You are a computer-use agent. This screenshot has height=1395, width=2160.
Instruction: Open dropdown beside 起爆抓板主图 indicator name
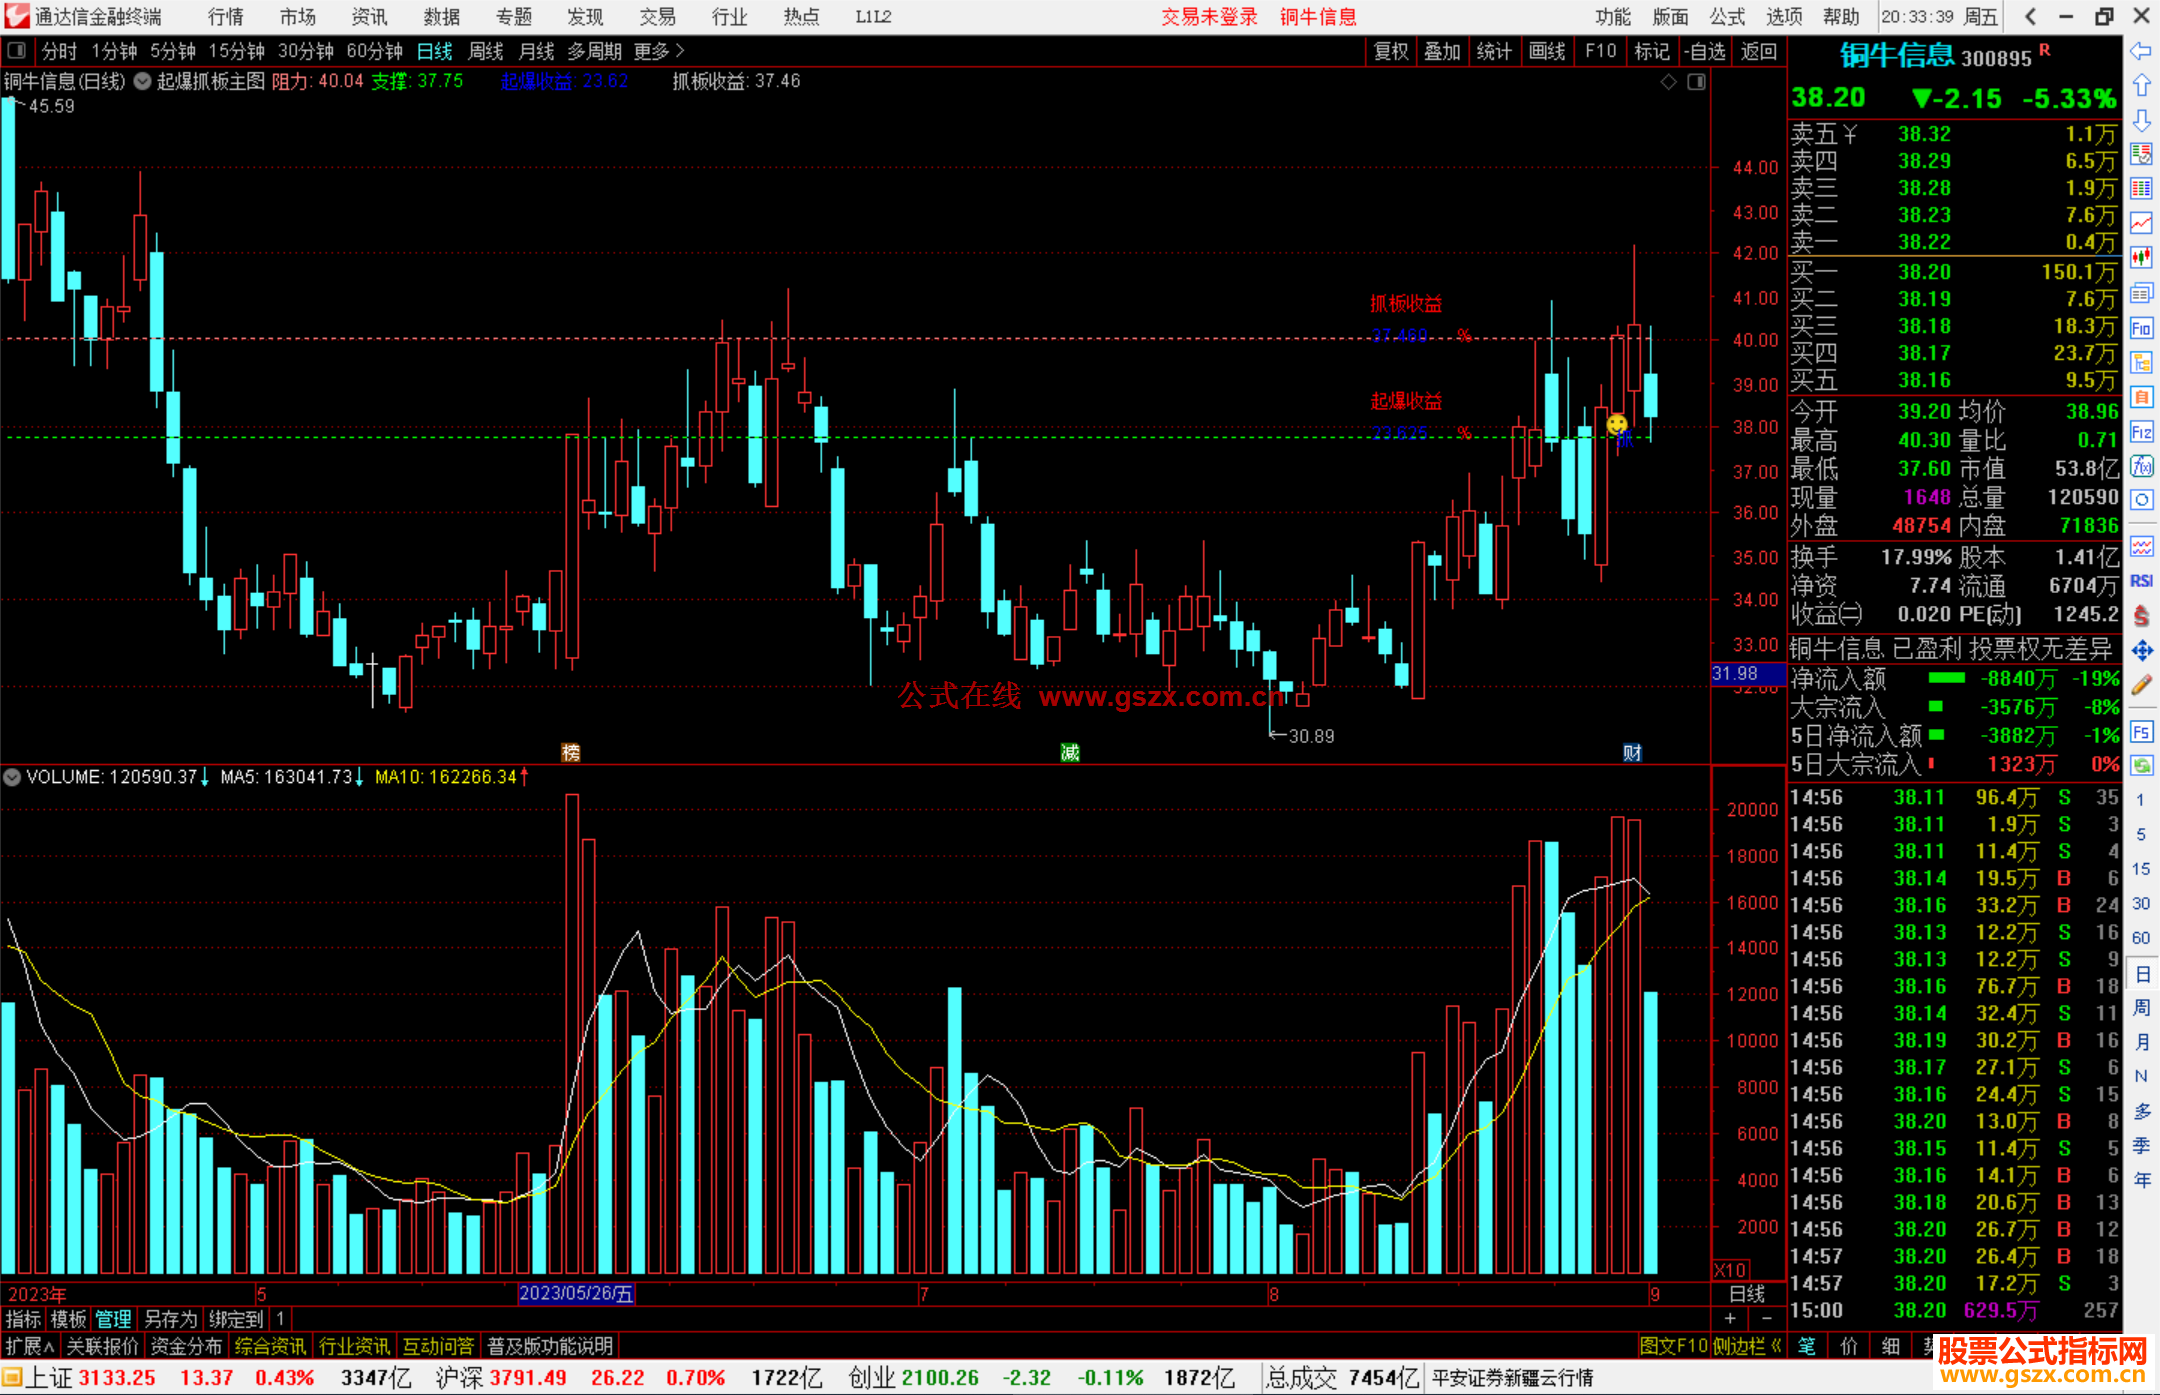click(x=143, y=82)
